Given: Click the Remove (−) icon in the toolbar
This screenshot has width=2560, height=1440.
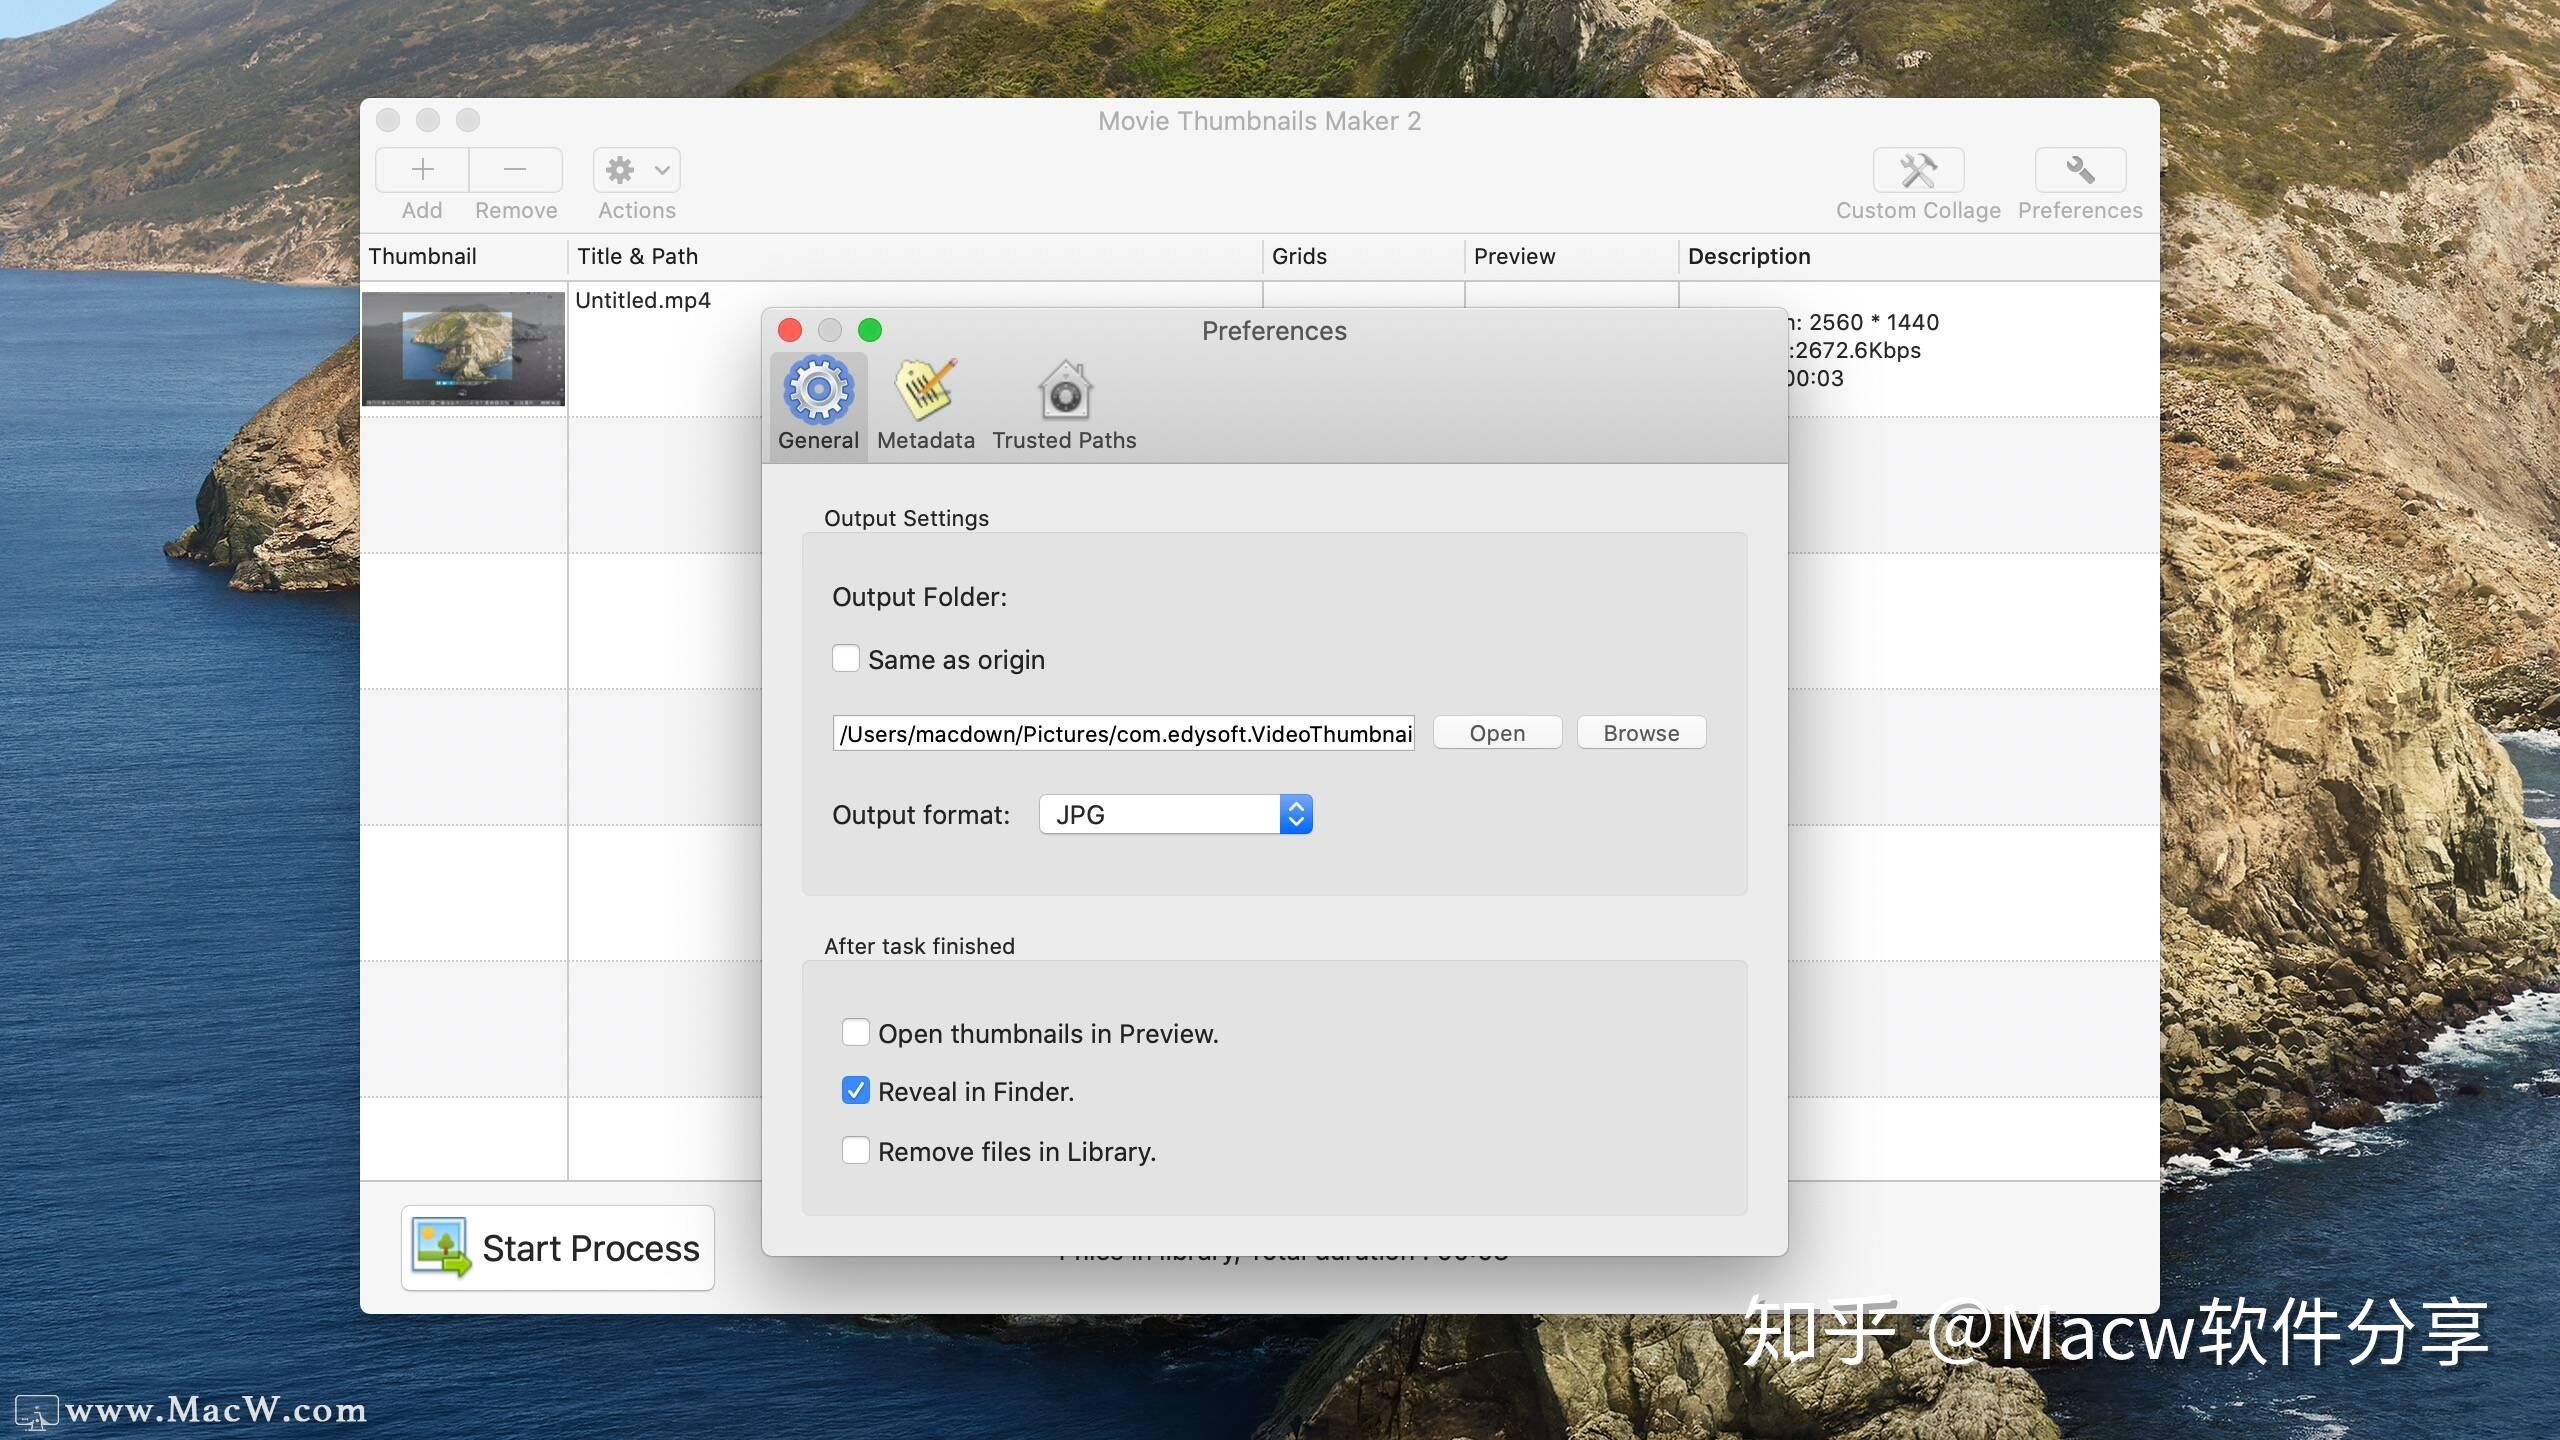Looking at the screenshot, I should [515, 170].
